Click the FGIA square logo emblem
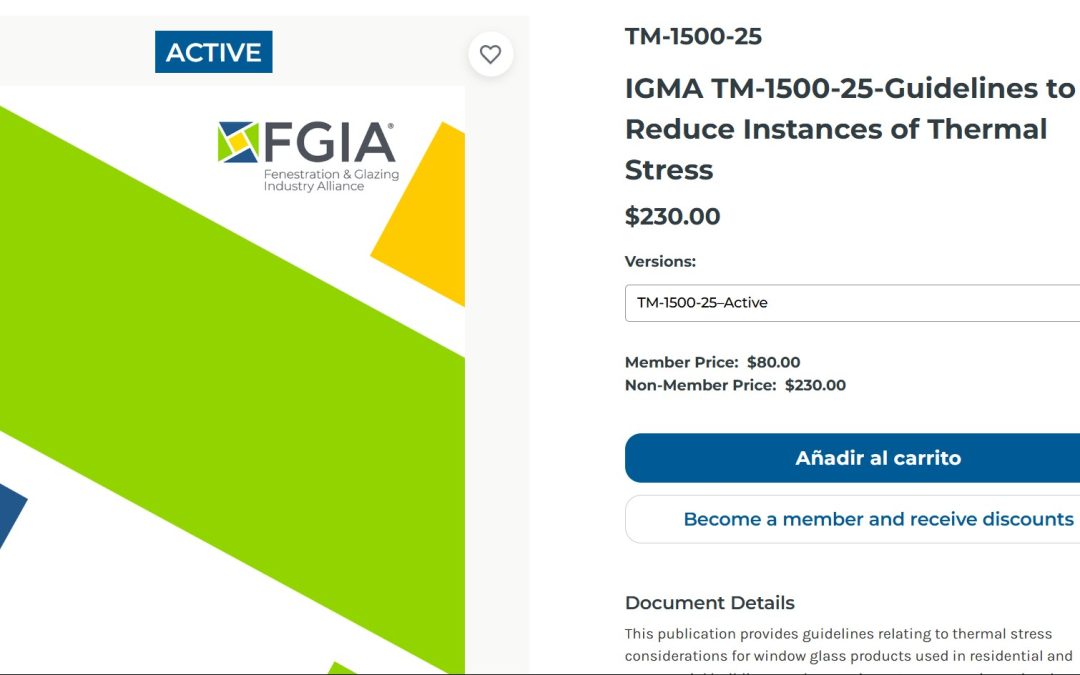The image size is (1080, 675). (238, 142)
